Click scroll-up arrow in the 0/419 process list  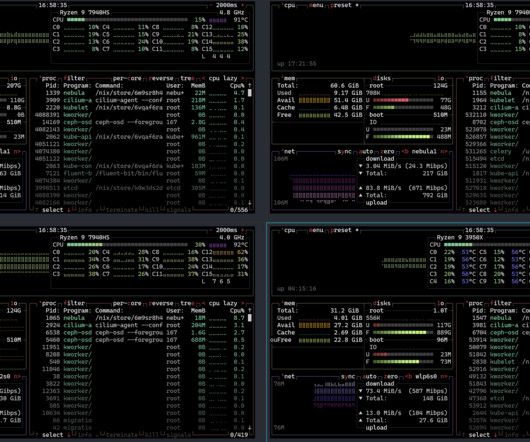(x=250, y=311)
